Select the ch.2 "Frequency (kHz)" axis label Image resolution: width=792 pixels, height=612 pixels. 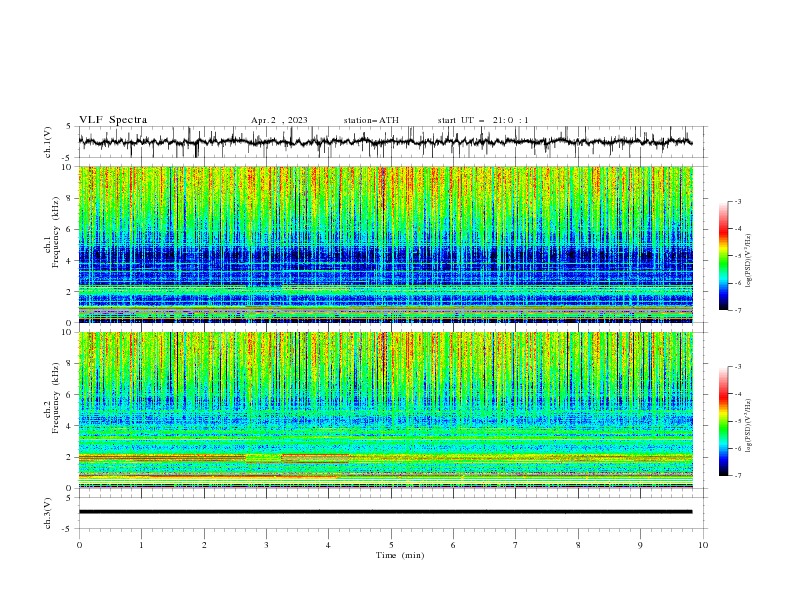coord(56,397)
